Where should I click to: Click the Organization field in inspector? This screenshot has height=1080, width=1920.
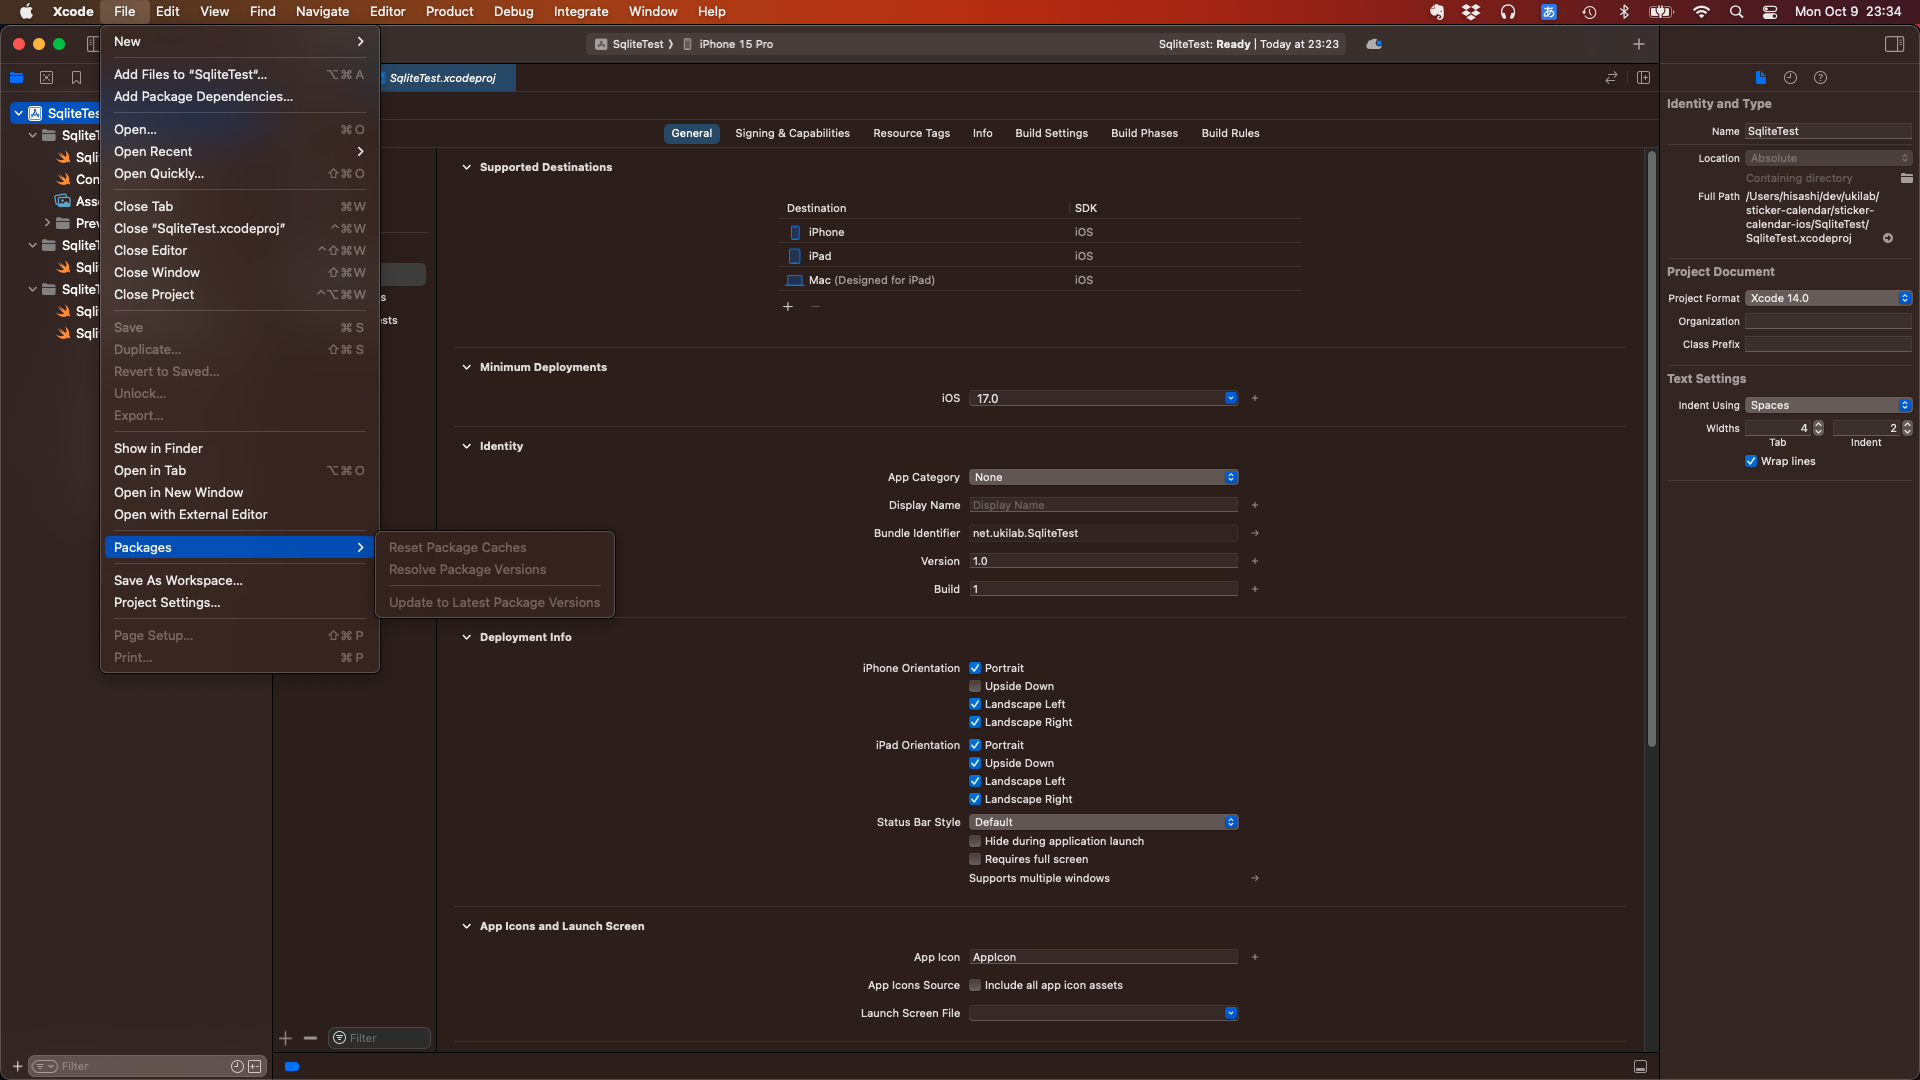click(1829, 321)
